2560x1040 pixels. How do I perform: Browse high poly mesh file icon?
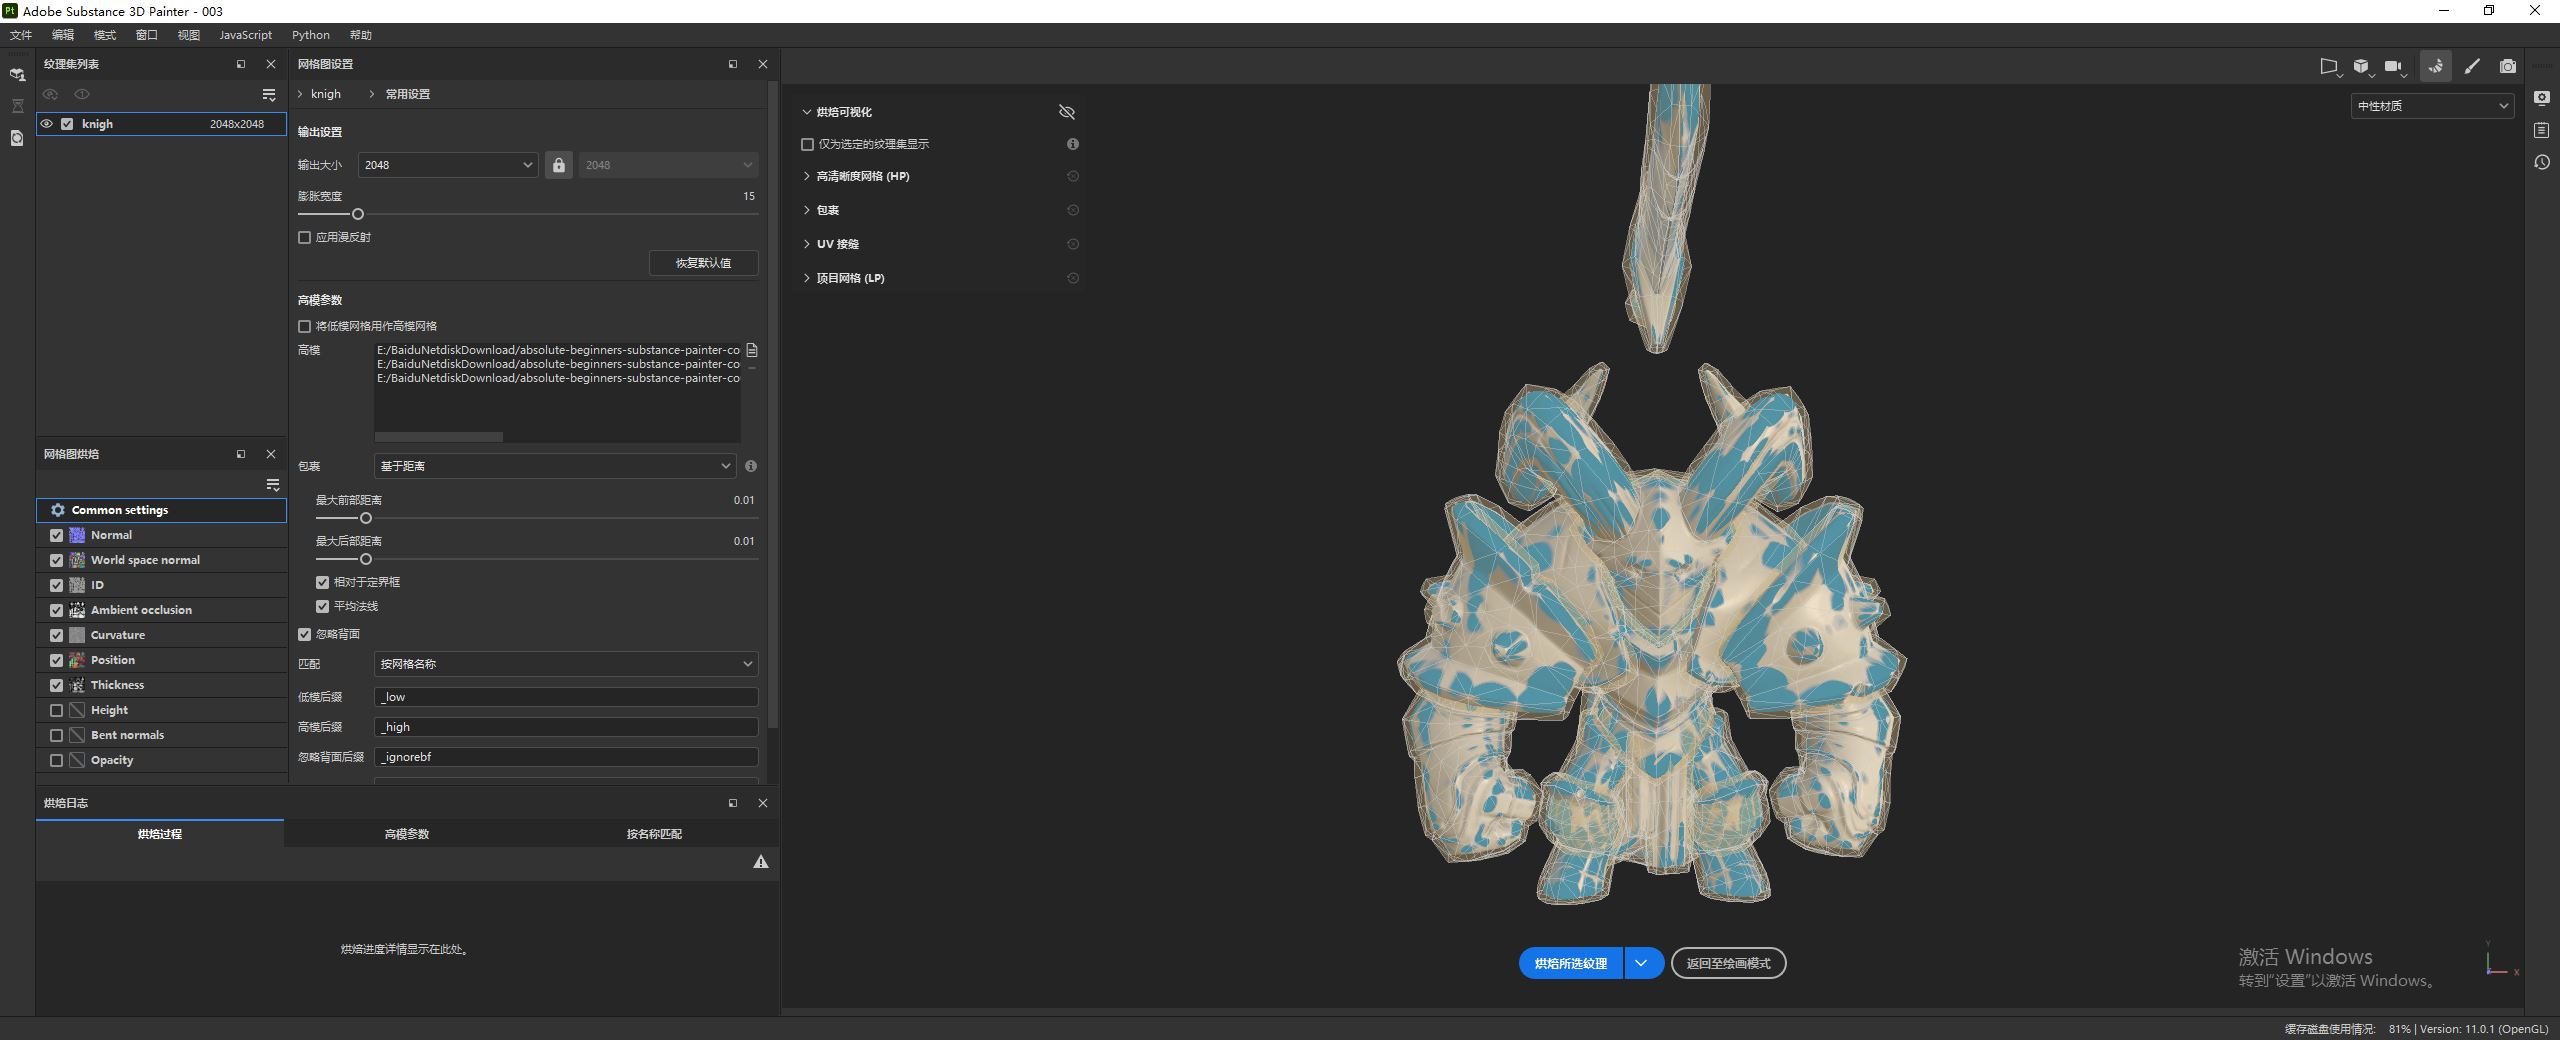click(752, 350)
